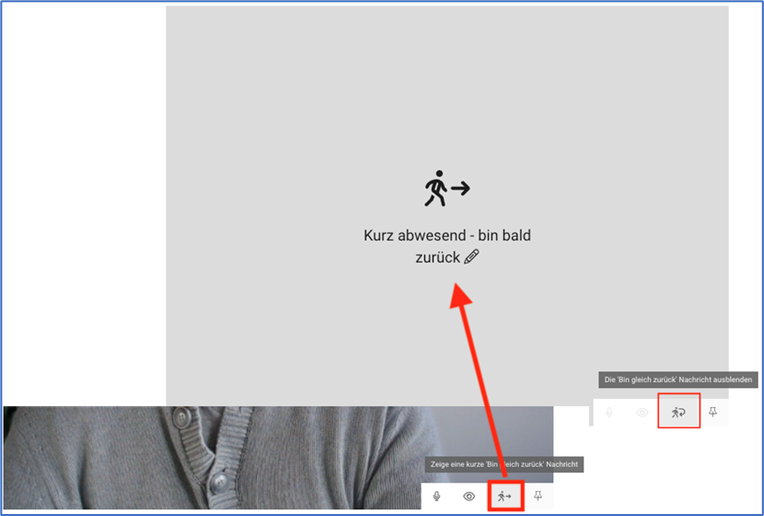This screenshot has width=764, height=516.
Task: Click the pin icon next to the return icon
Action: coord(712,412)
